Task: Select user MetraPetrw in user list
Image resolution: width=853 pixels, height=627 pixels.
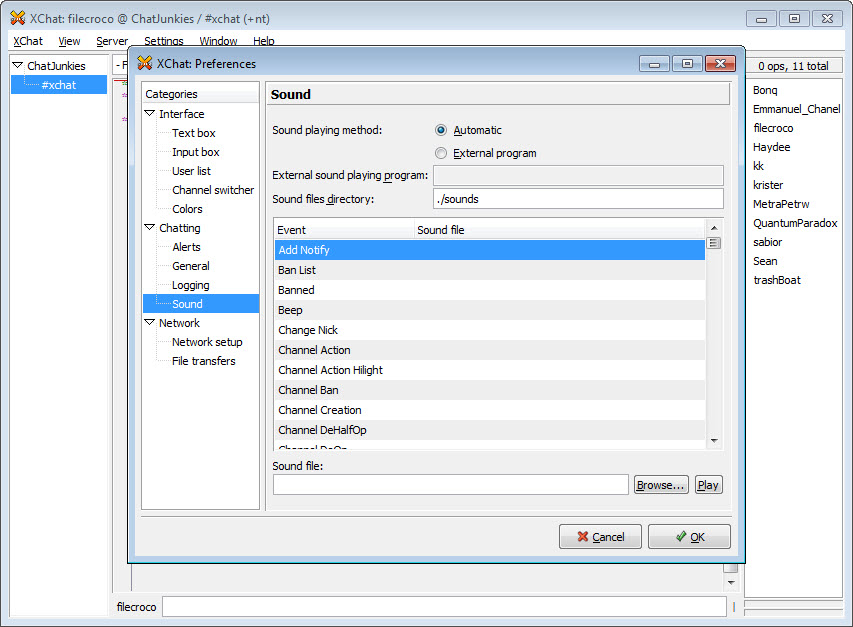Action: (x=781, y=204)
